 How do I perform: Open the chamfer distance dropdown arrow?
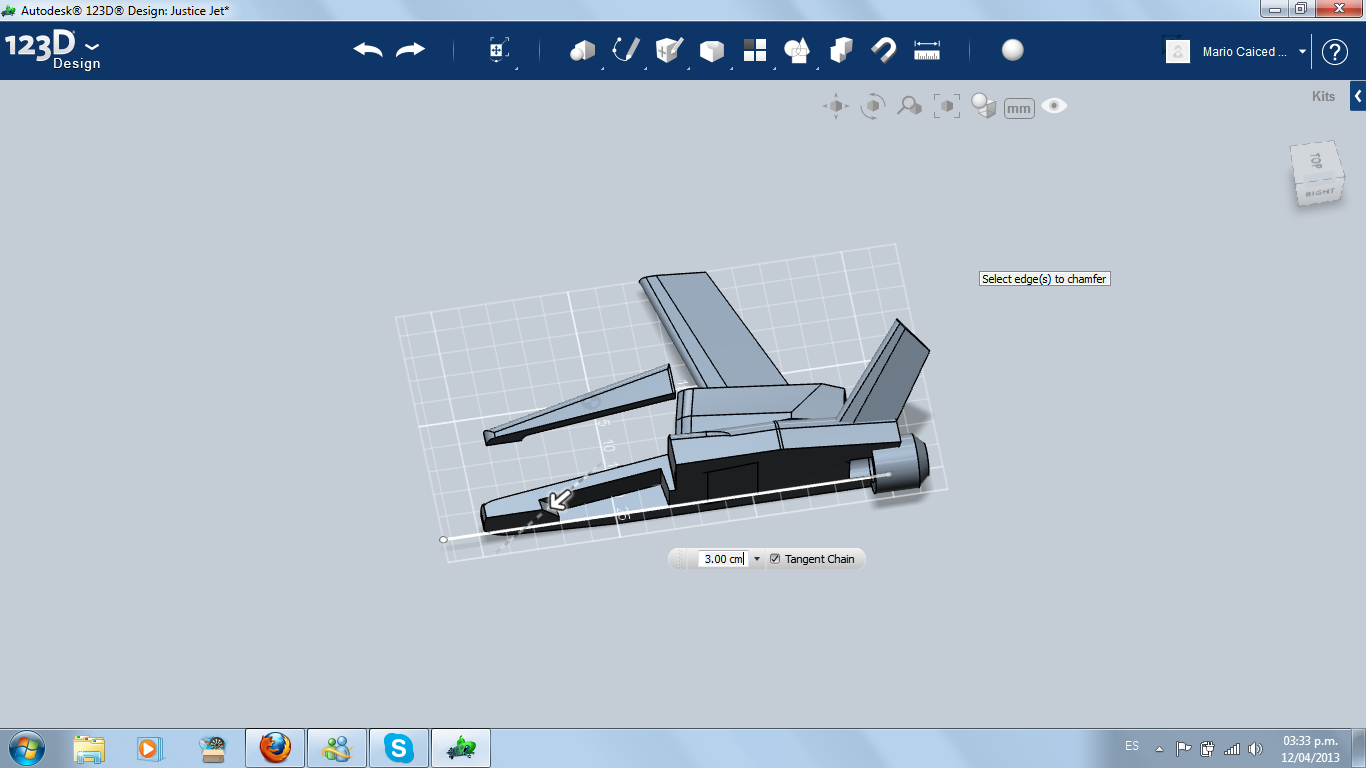757,559
